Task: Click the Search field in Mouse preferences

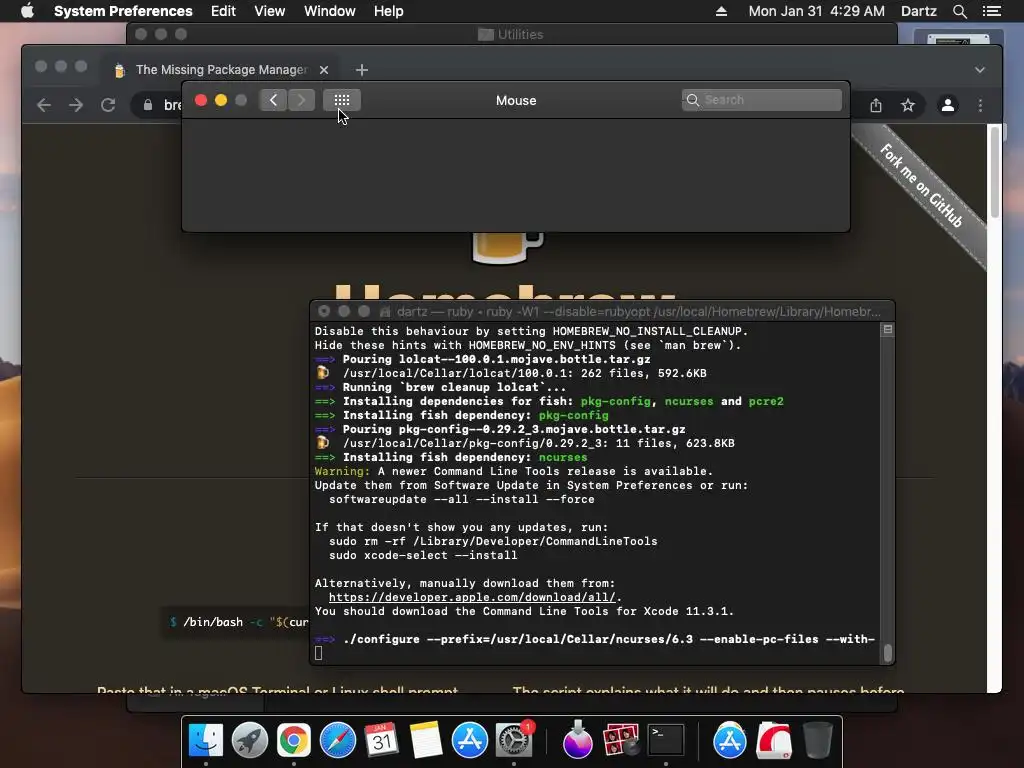Action: (761, 100)
